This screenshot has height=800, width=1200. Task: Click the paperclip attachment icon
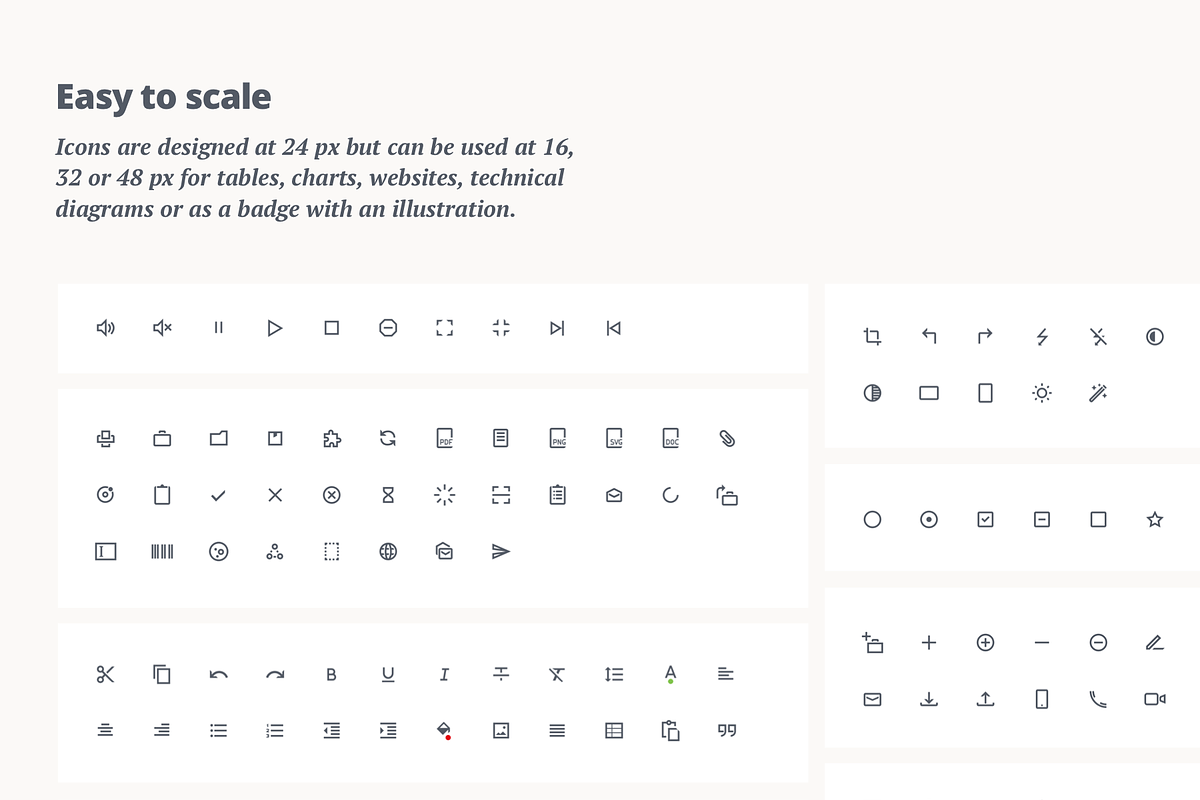[727, 438]
